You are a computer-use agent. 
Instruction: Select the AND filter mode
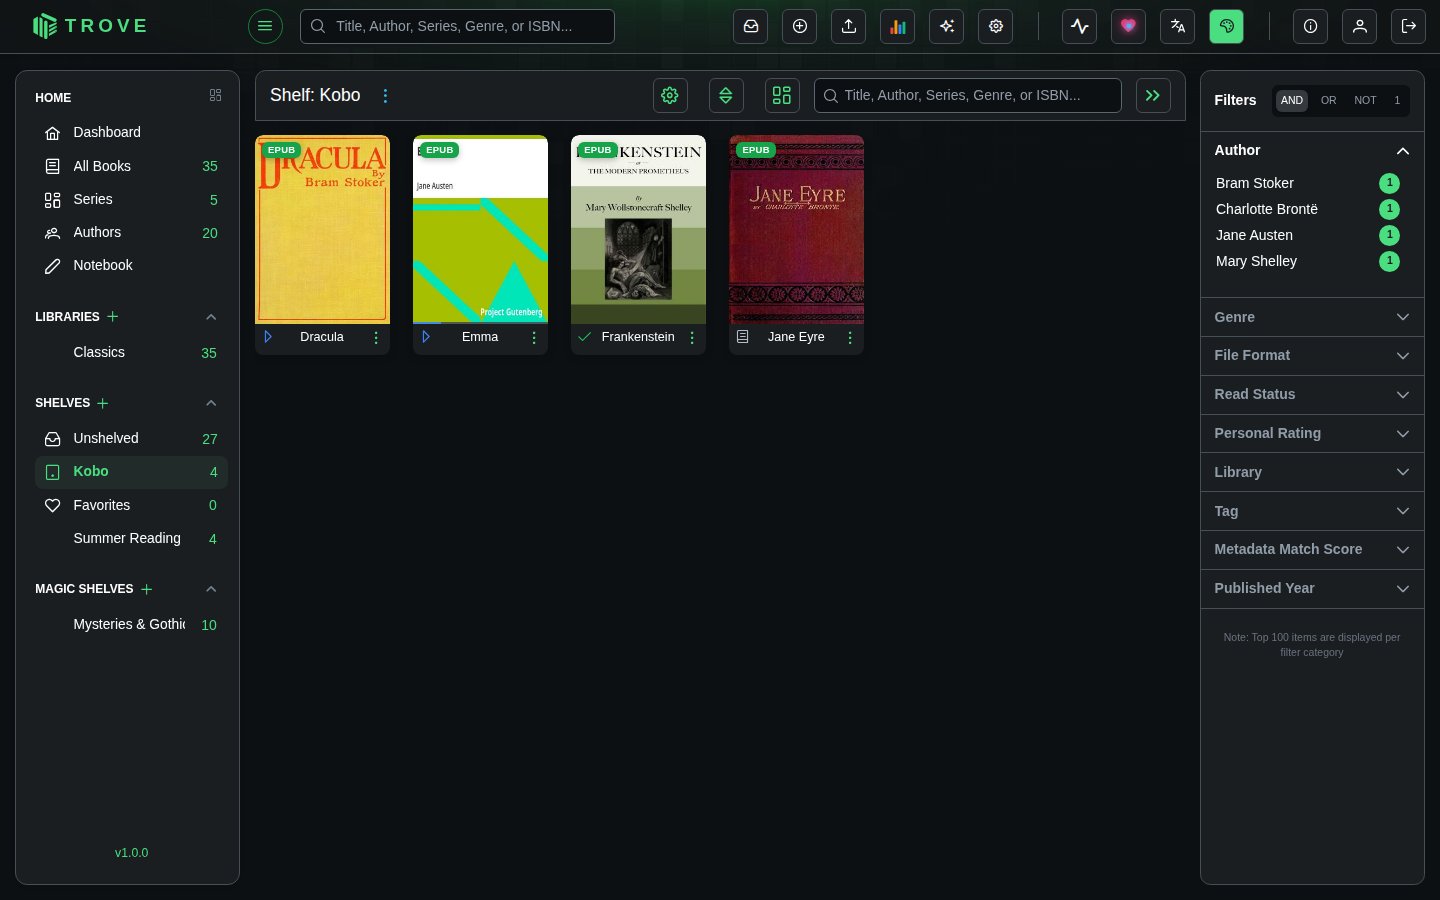[1292, 100]
